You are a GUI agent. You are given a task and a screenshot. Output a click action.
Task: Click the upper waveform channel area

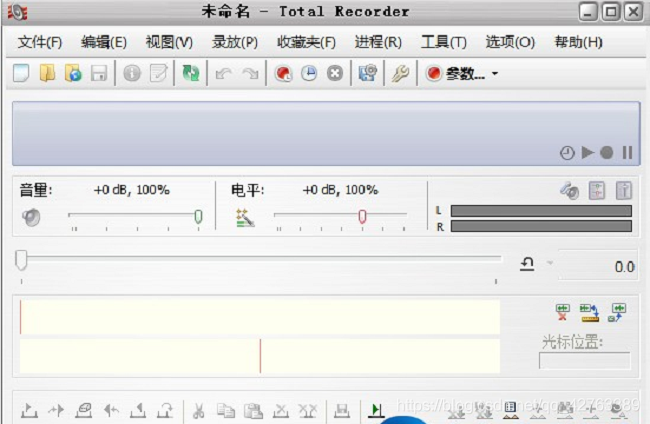(x=260, y=317)
